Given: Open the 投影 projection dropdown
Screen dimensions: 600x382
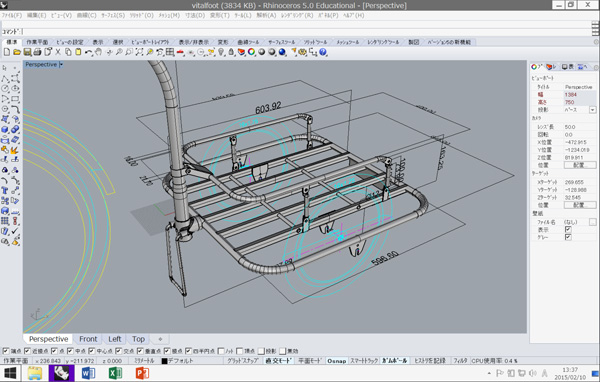Looking at the screenshot, I should (x=593, y=110).
